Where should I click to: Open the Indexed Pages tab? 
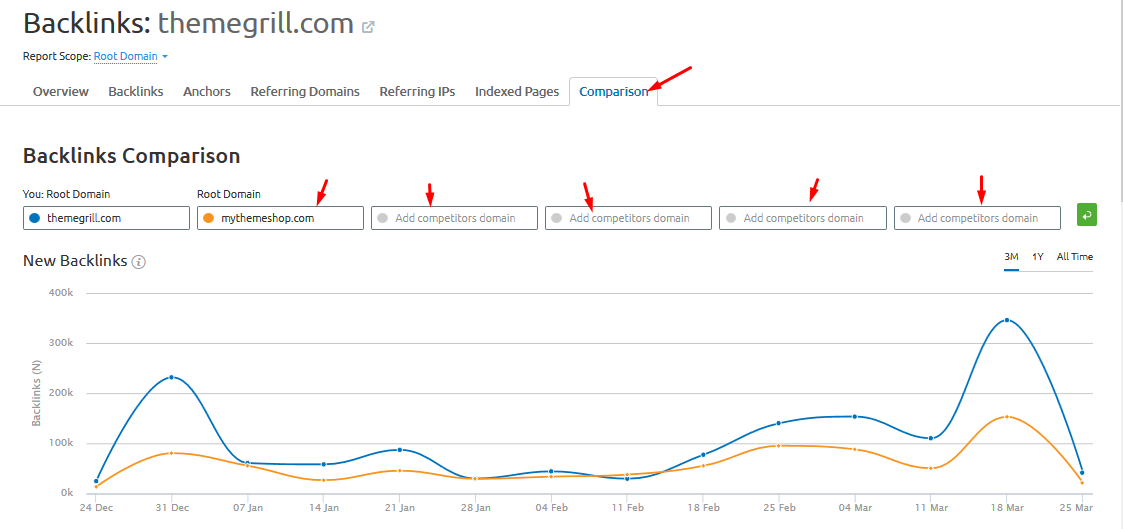(517, 92)
